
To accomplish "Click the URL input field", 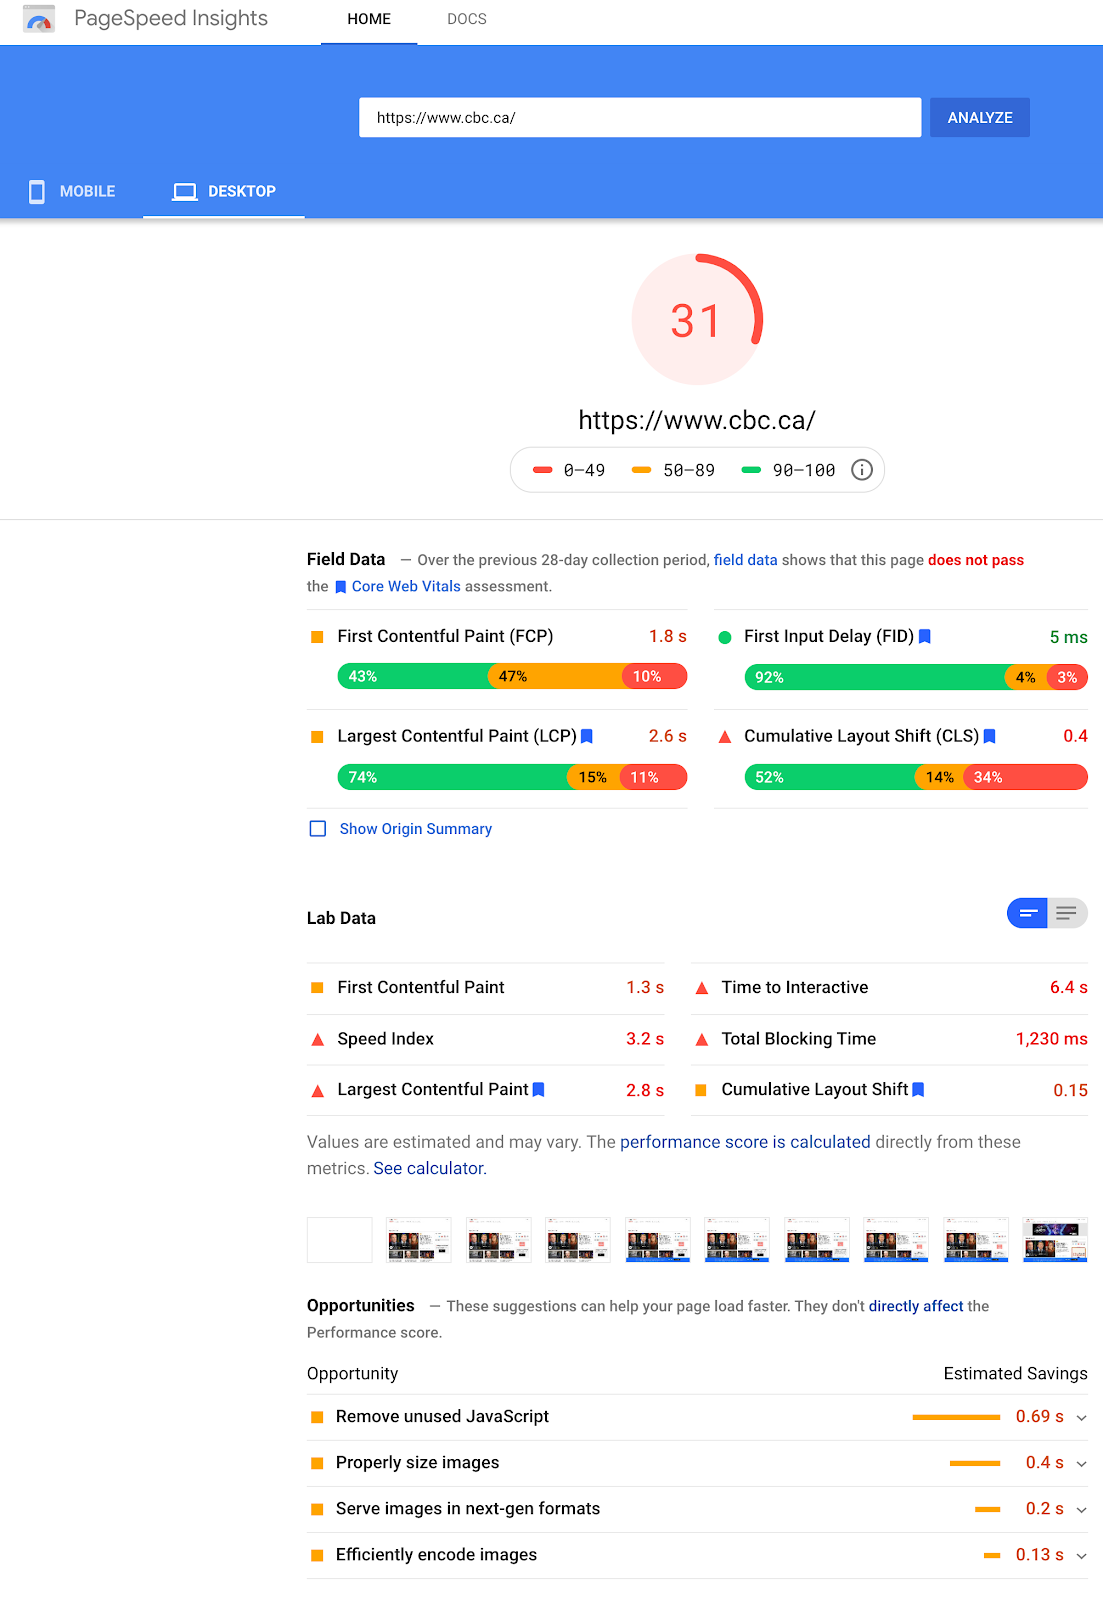I will point(640,117).
